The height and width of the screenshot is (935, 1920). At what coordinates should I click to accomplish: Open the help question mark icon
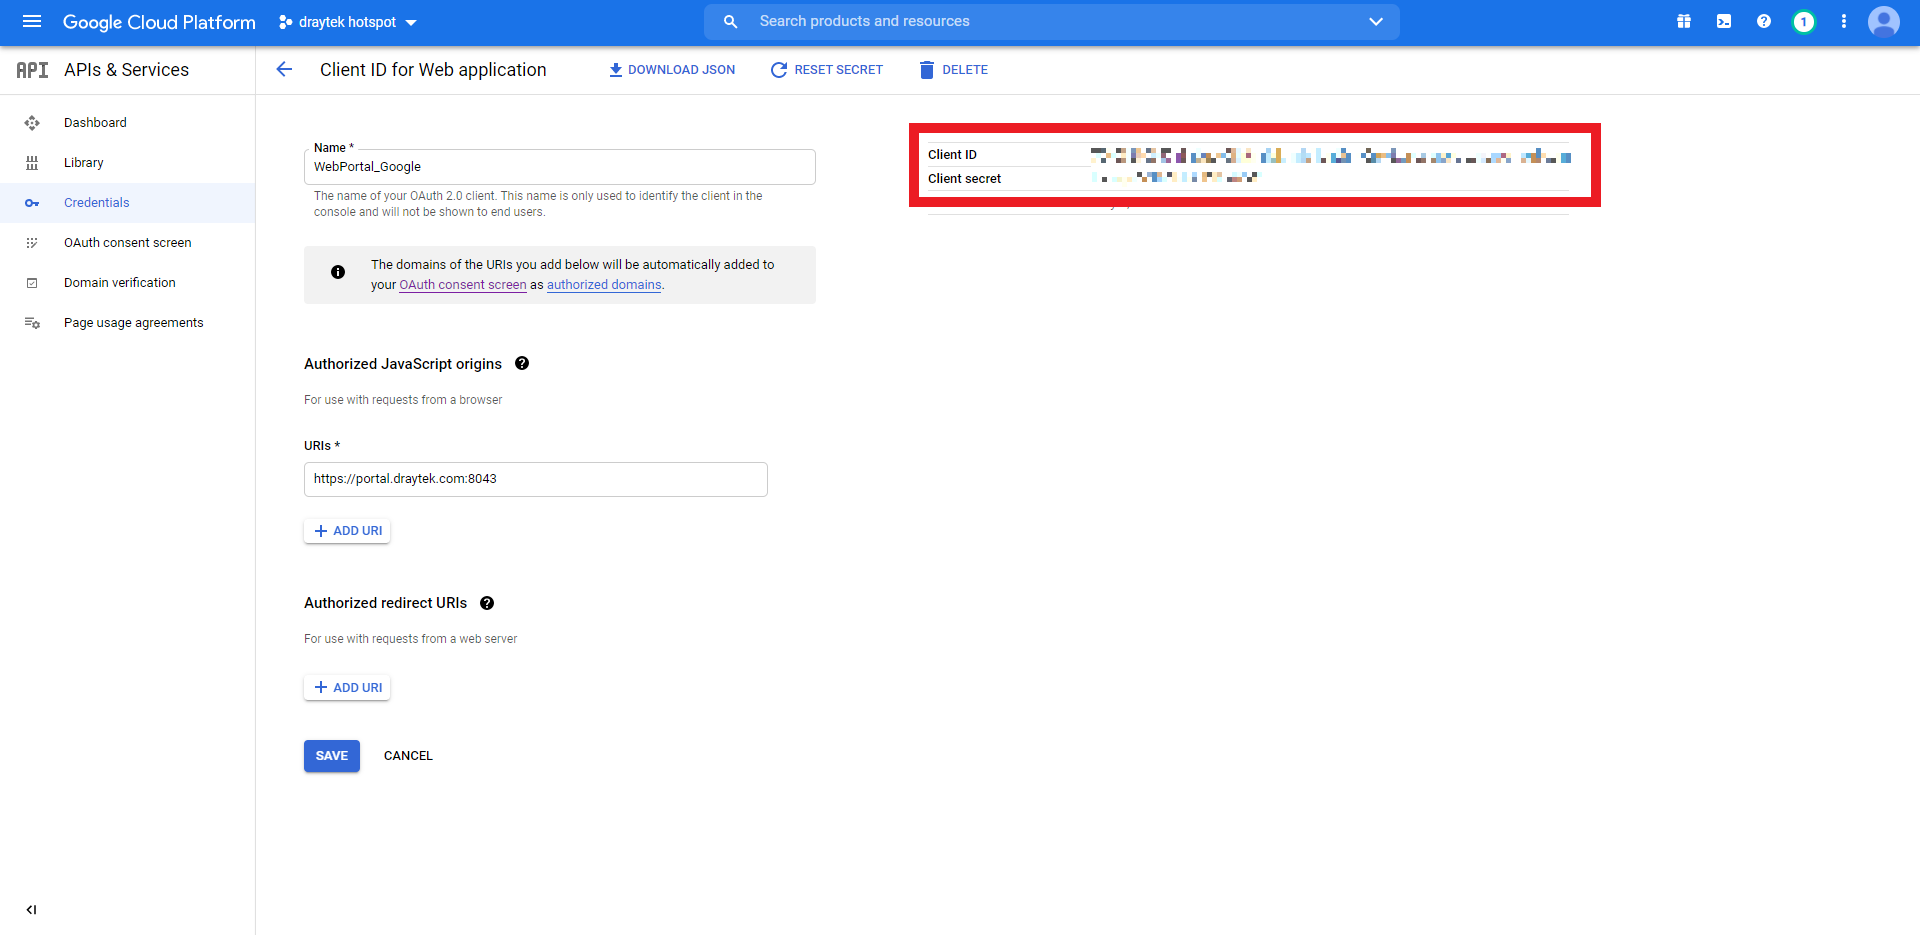[1764, 21]
